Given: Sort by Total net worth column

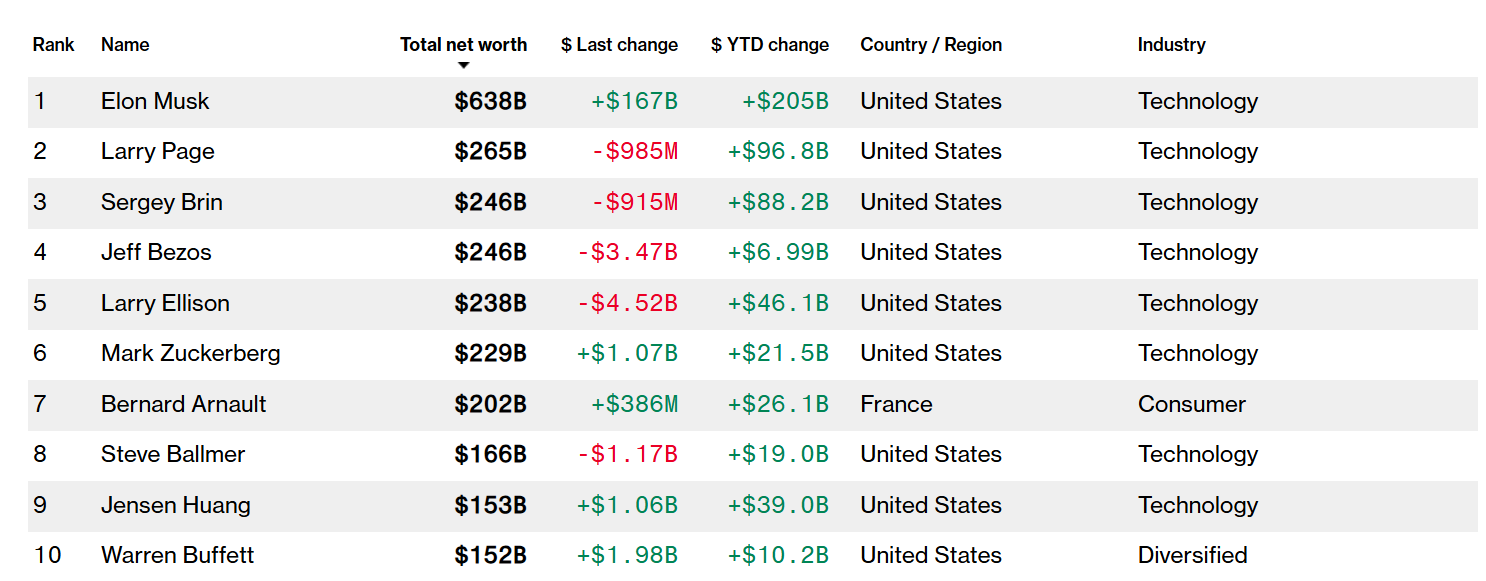Looking at the screenshot, I should [463, 45].
